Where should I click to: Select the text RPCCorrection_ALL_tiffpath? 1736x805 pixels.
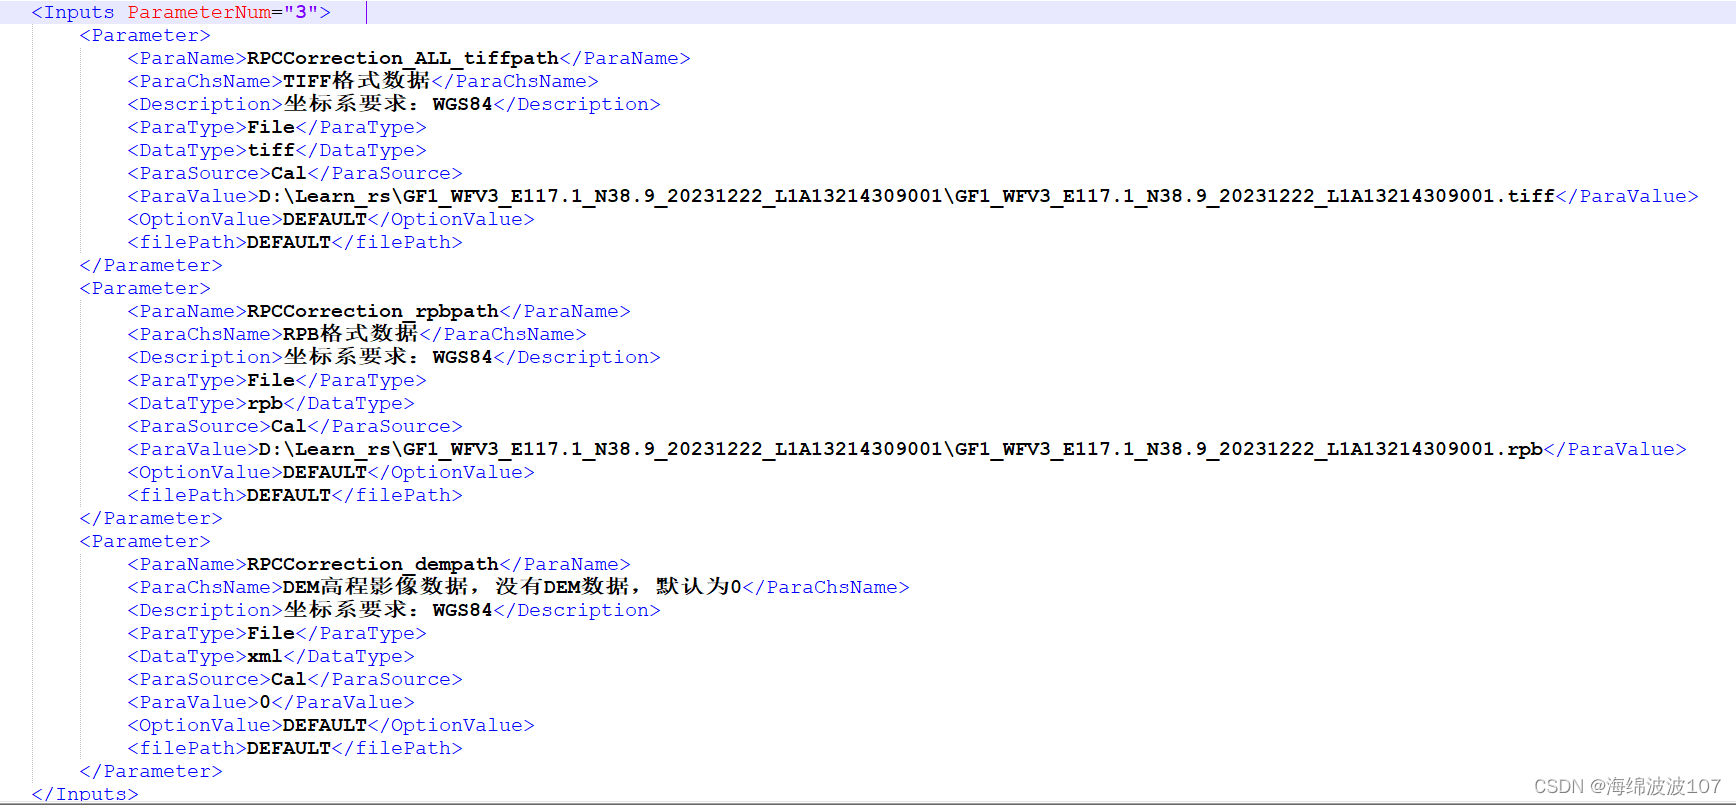point(403,58)
